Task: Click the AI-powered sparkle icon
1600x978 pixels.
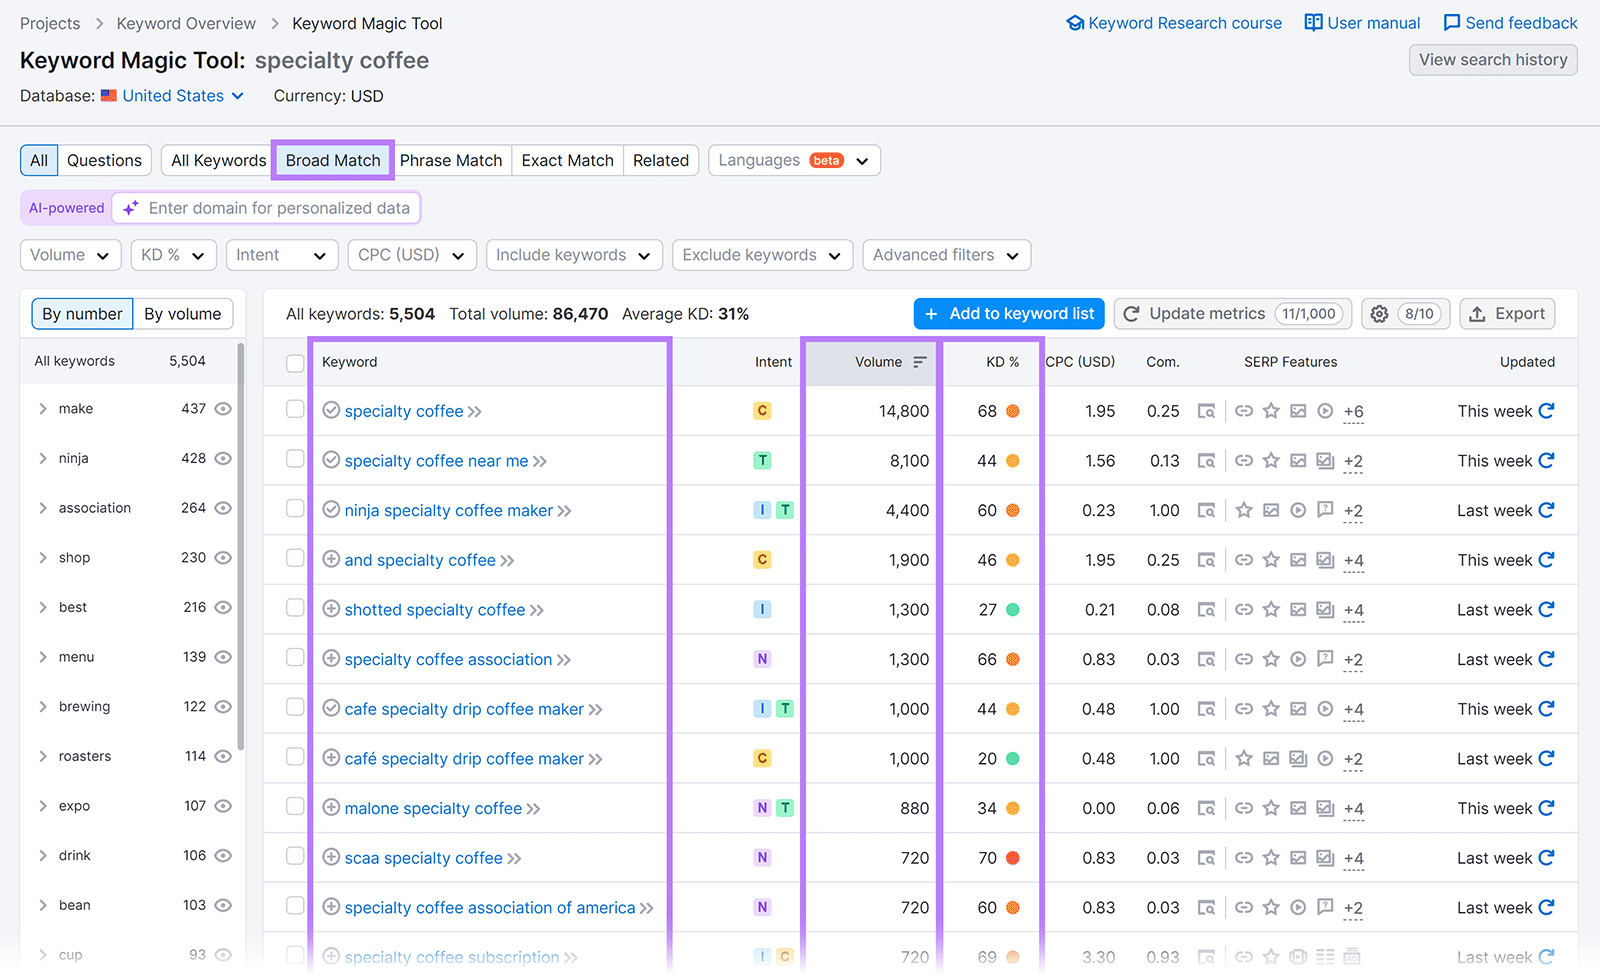Action: coord(129,207)
